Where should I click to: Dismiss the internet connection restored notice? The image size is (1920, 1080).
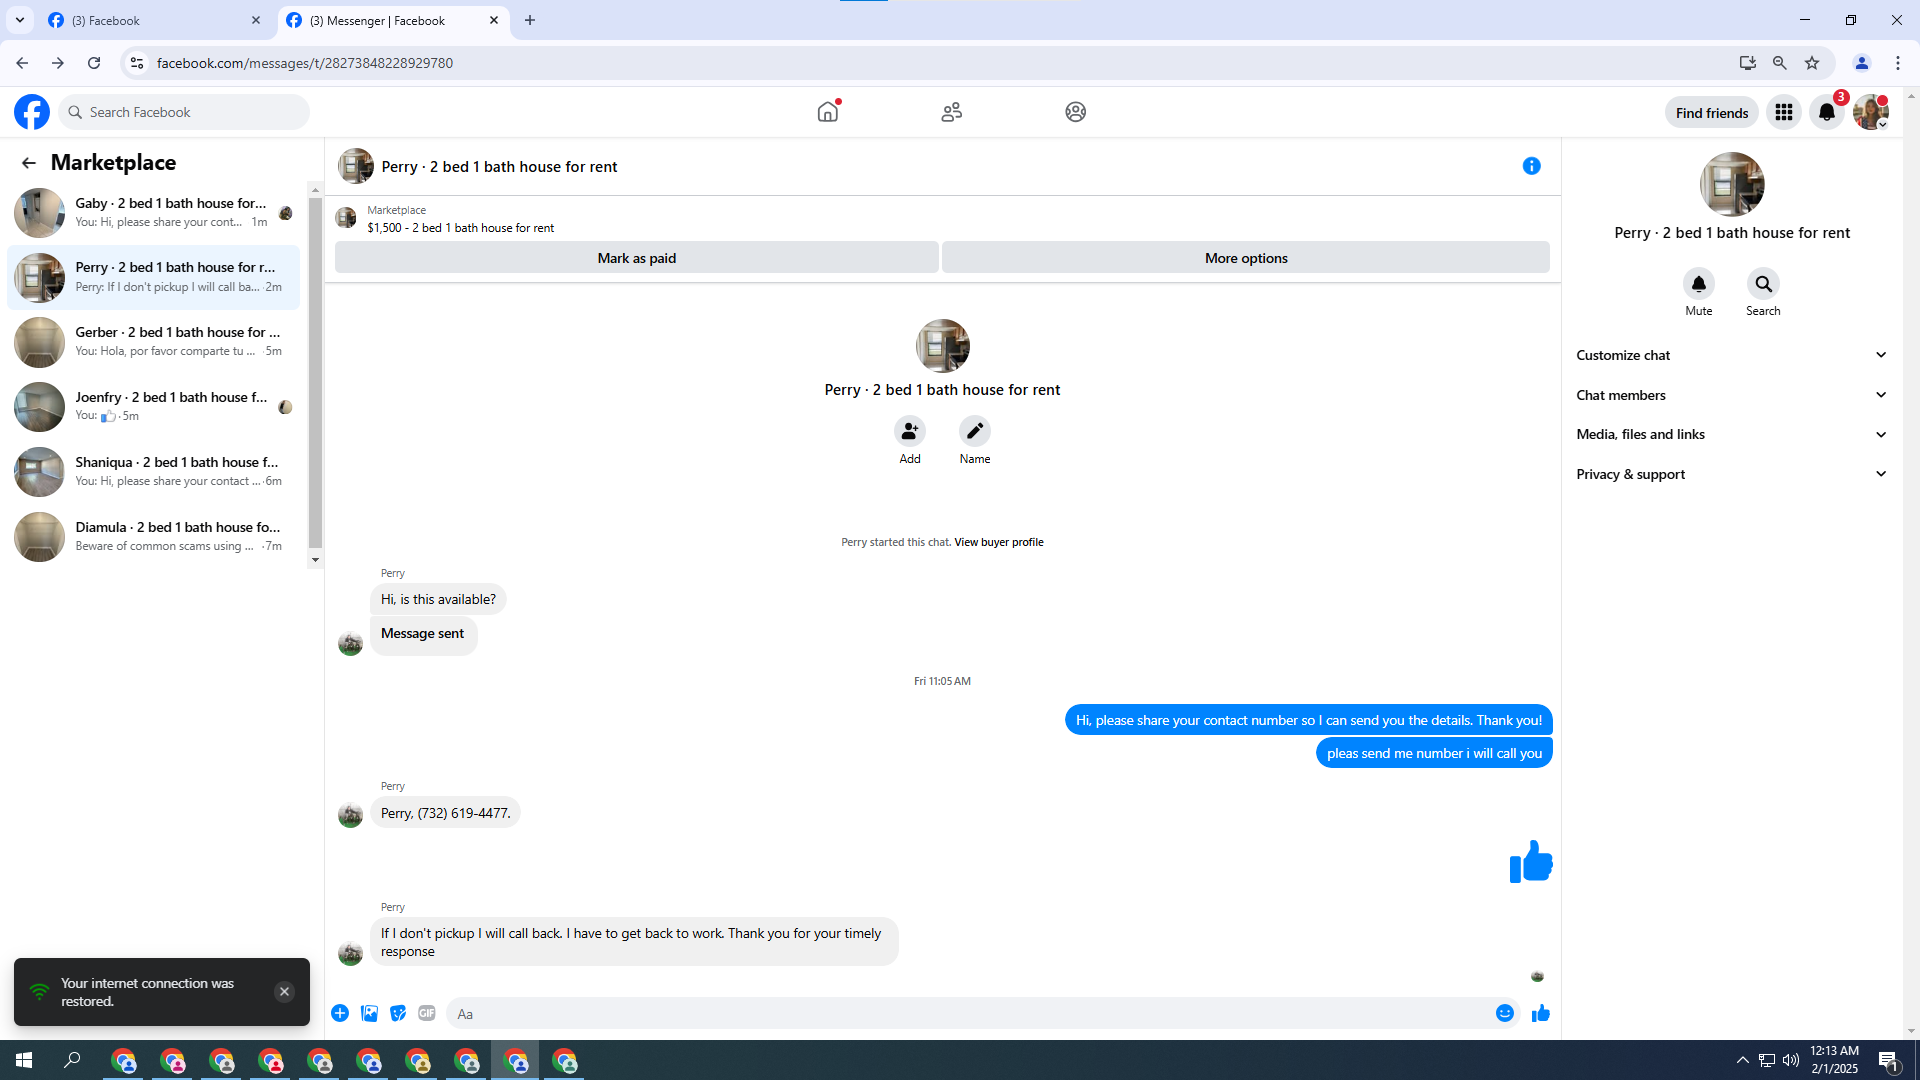pyautogui.click(x=285, y=992)
